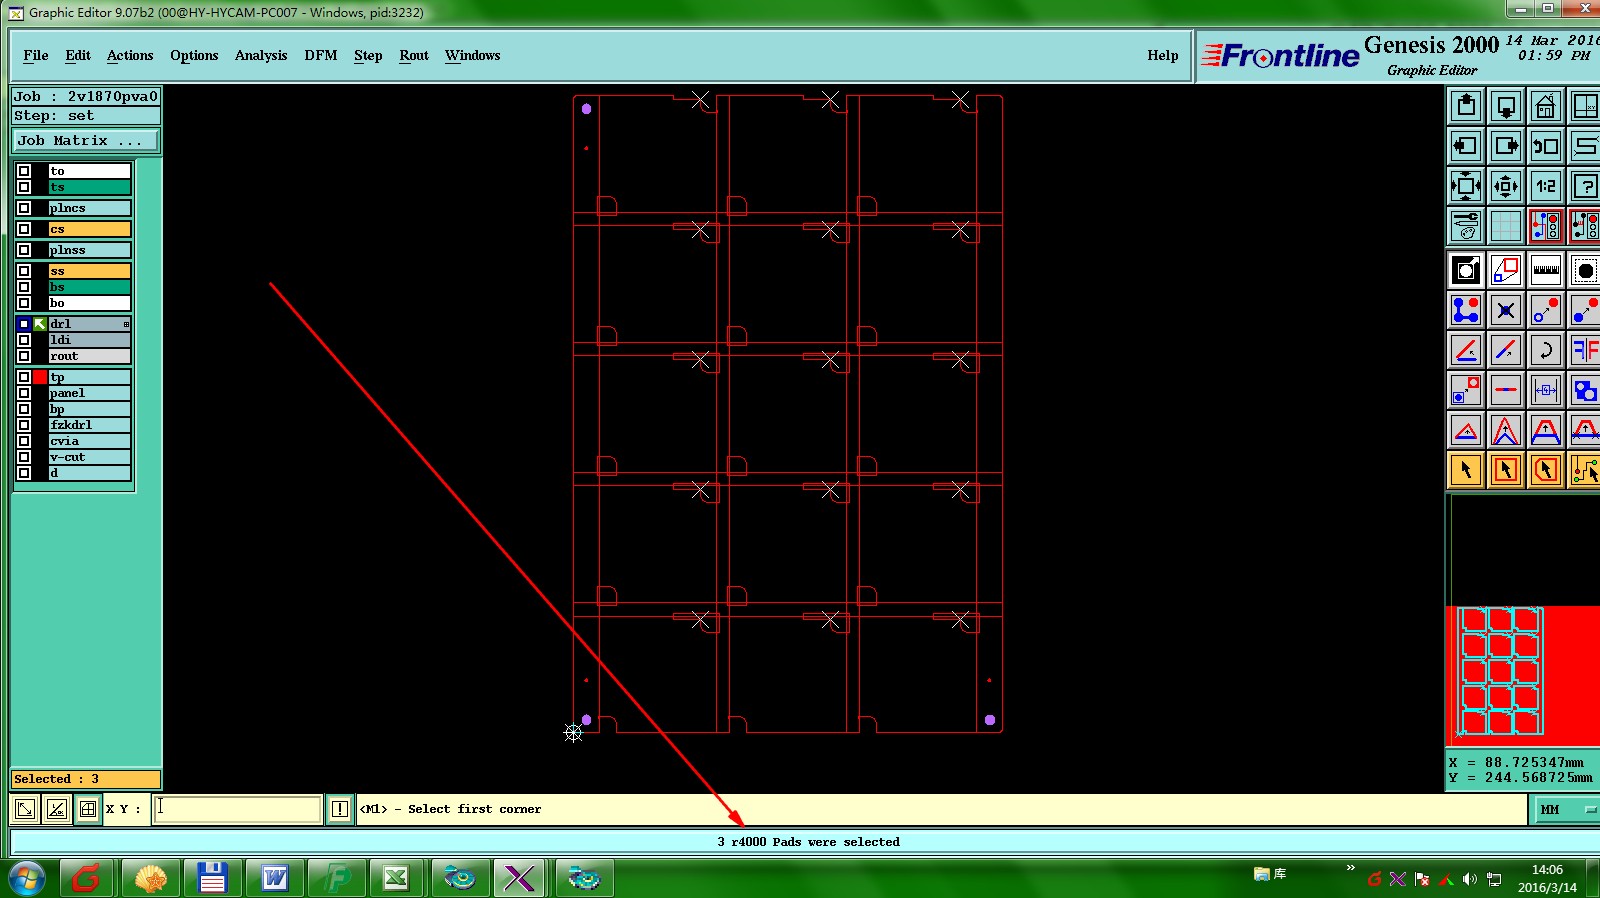
Task: Click the X Y coordinate input field
Action: [238, 809]
